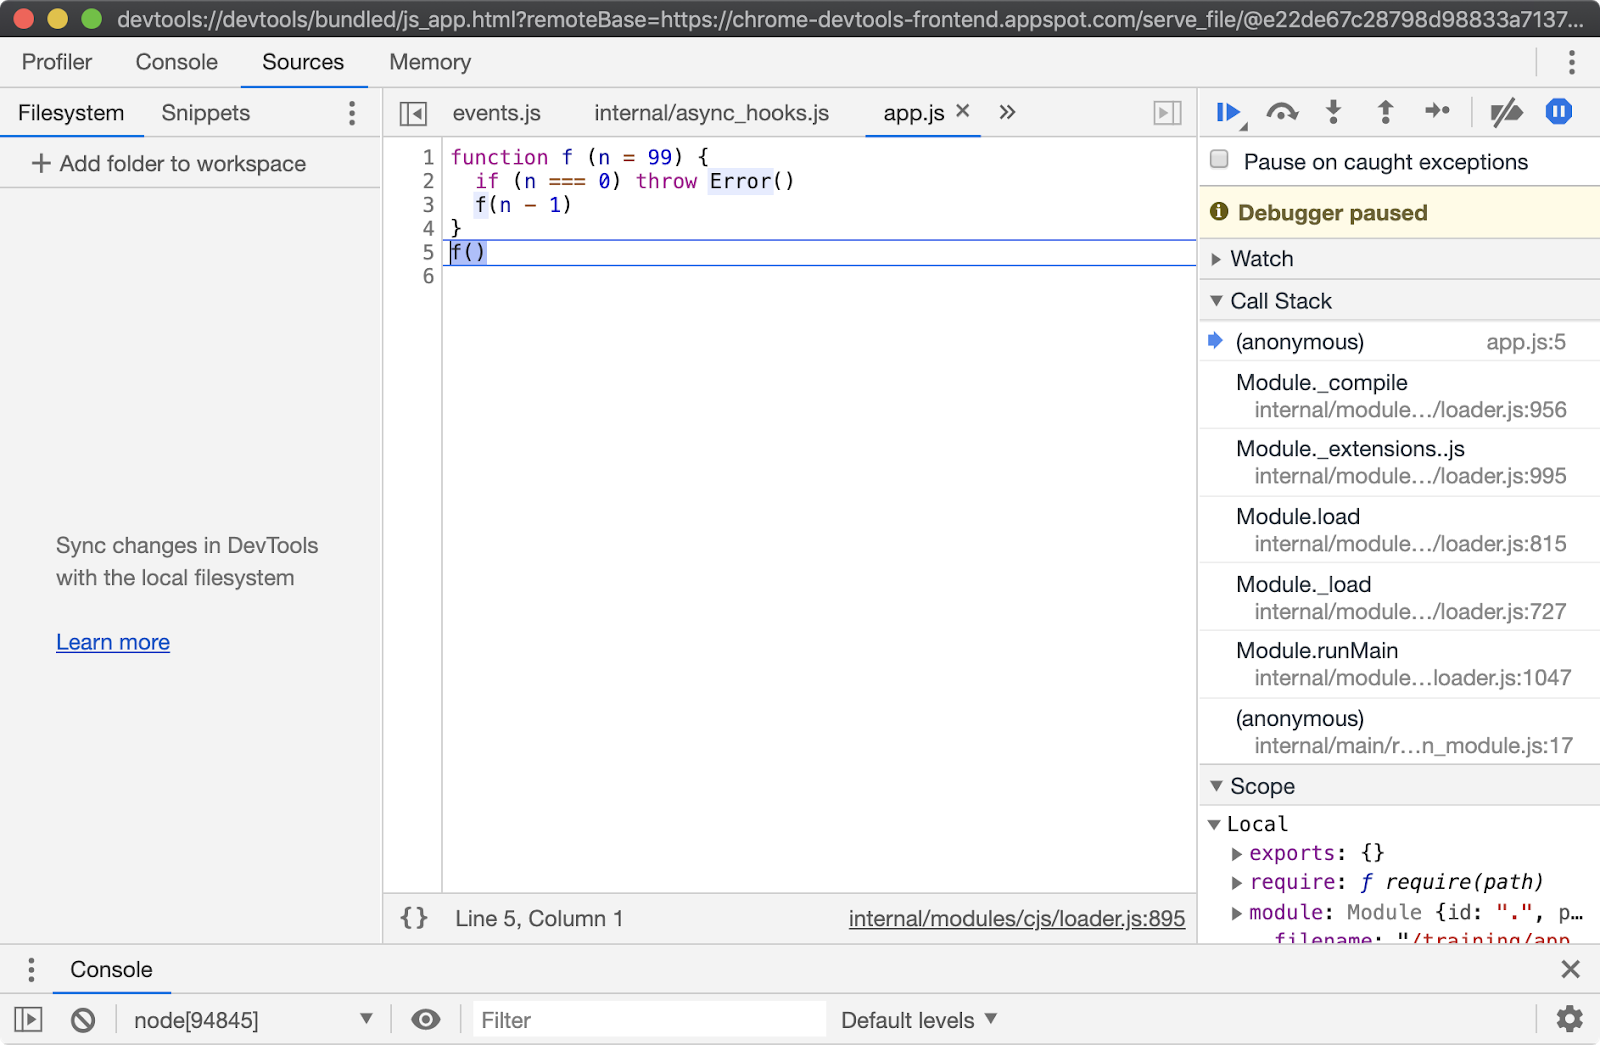Expand the require function entry

click(1237, 882)
